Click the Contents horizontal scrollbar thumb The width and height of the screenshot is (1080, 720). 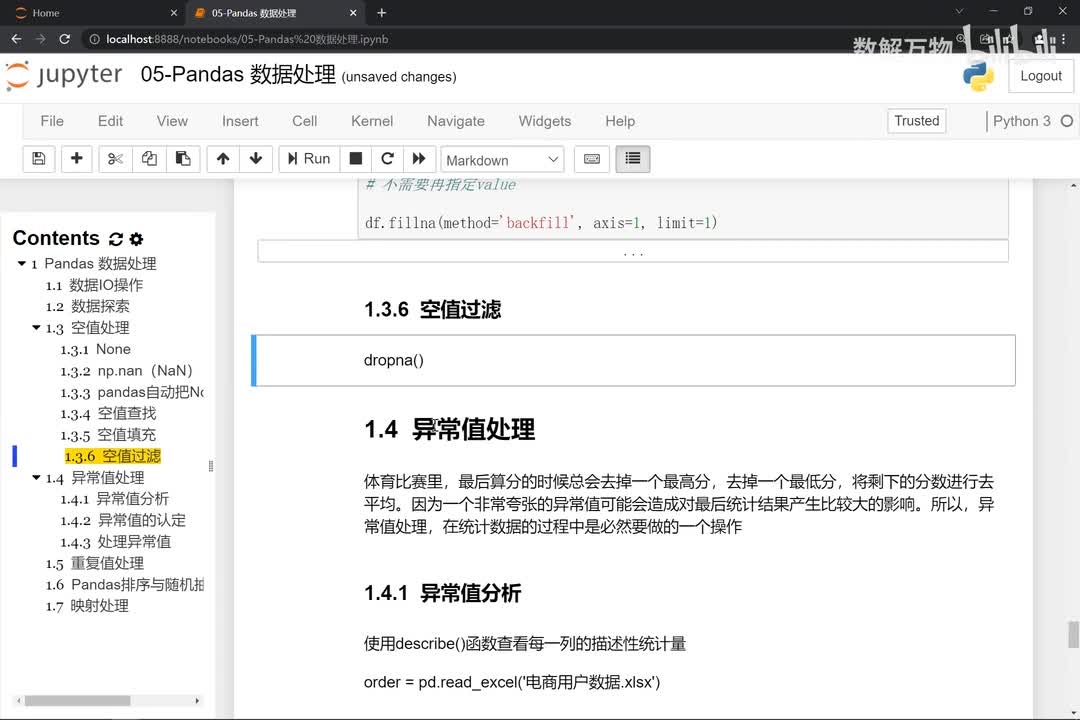click(78, 701)
